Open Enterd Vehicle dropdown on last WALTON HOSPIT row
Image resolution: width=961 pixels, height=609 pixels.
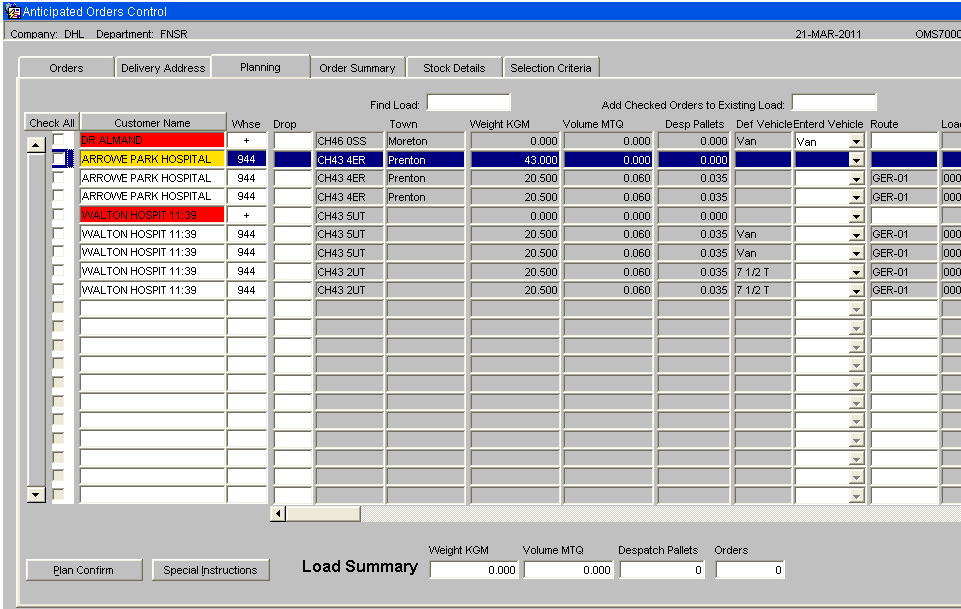pyautogui.click(x=856, y=290)
